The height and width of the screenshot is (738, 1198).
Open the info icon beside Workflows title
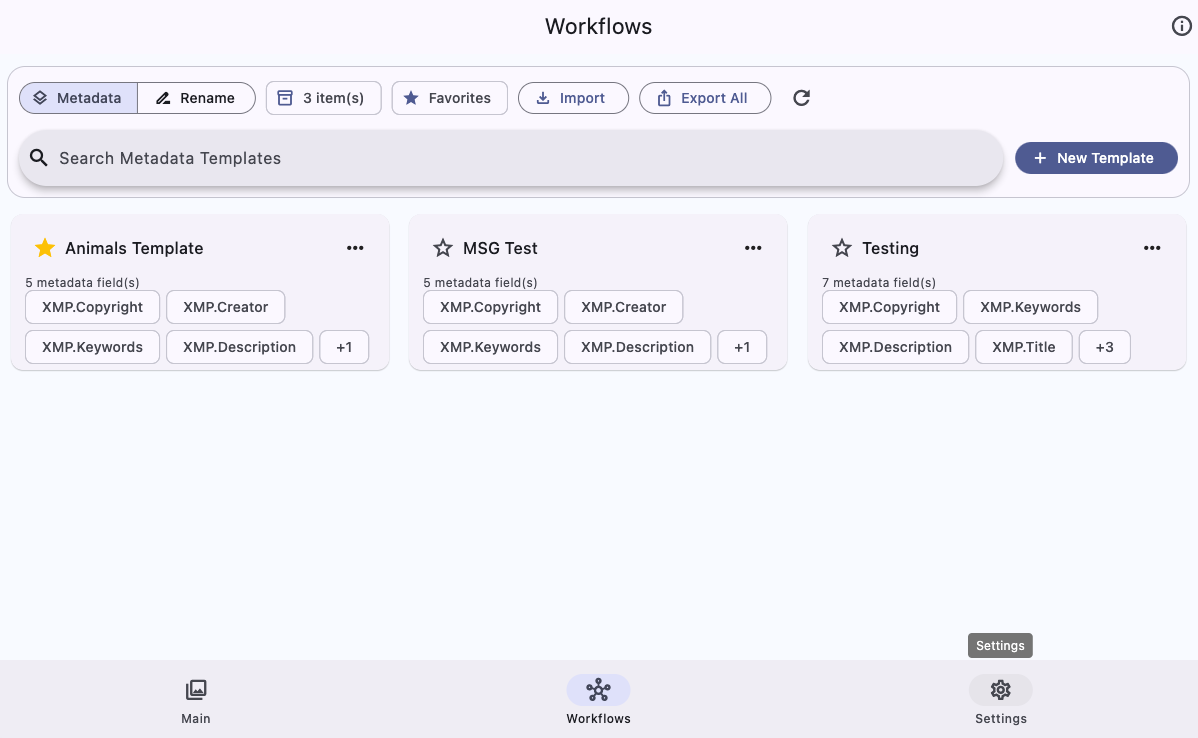[1181, 26]
